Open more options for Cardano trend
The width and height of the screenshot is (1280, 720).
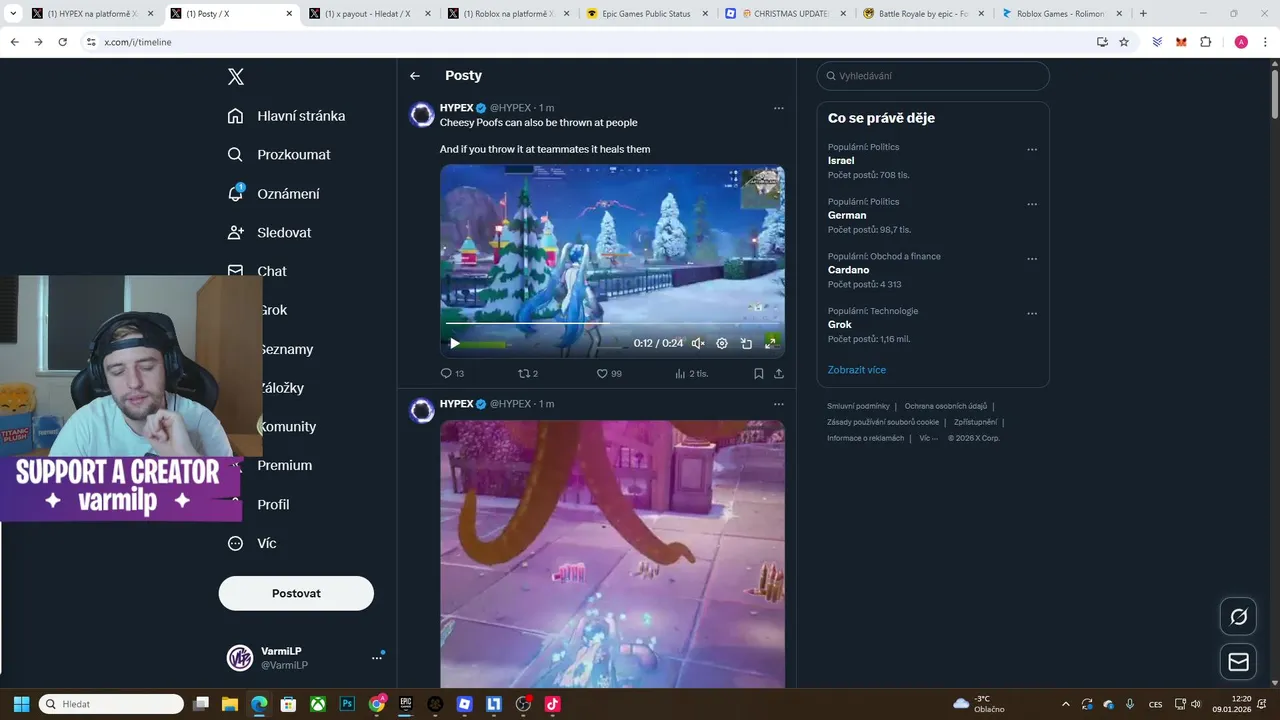(1032, 259)
